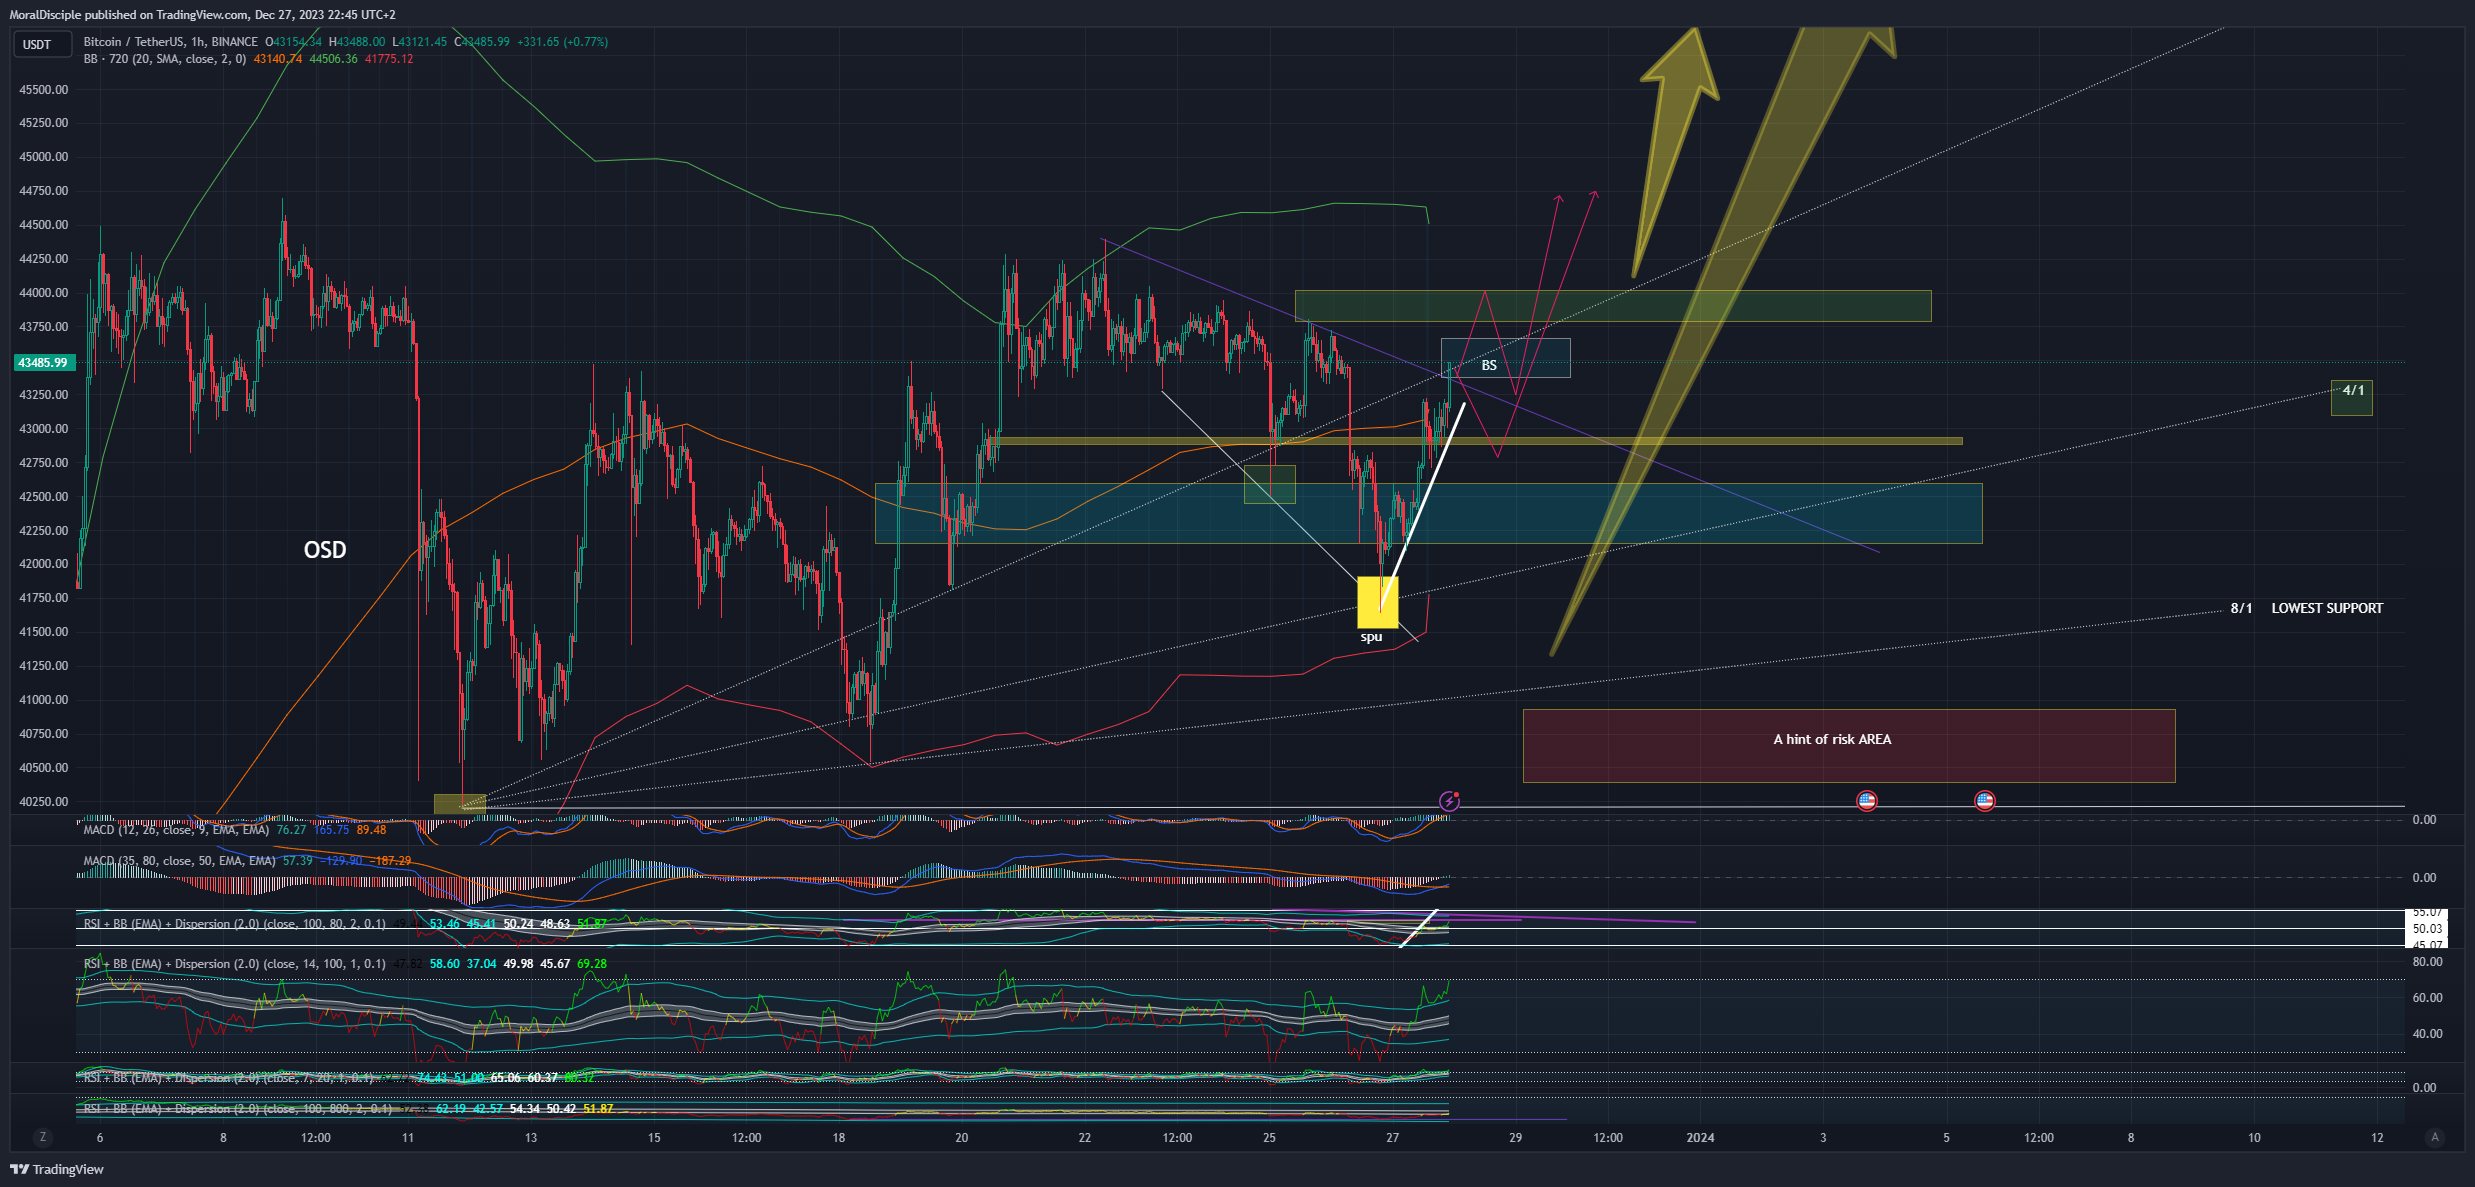
Task: Open the later US flag economic event marker
Action: click(x=1984, y=800)
